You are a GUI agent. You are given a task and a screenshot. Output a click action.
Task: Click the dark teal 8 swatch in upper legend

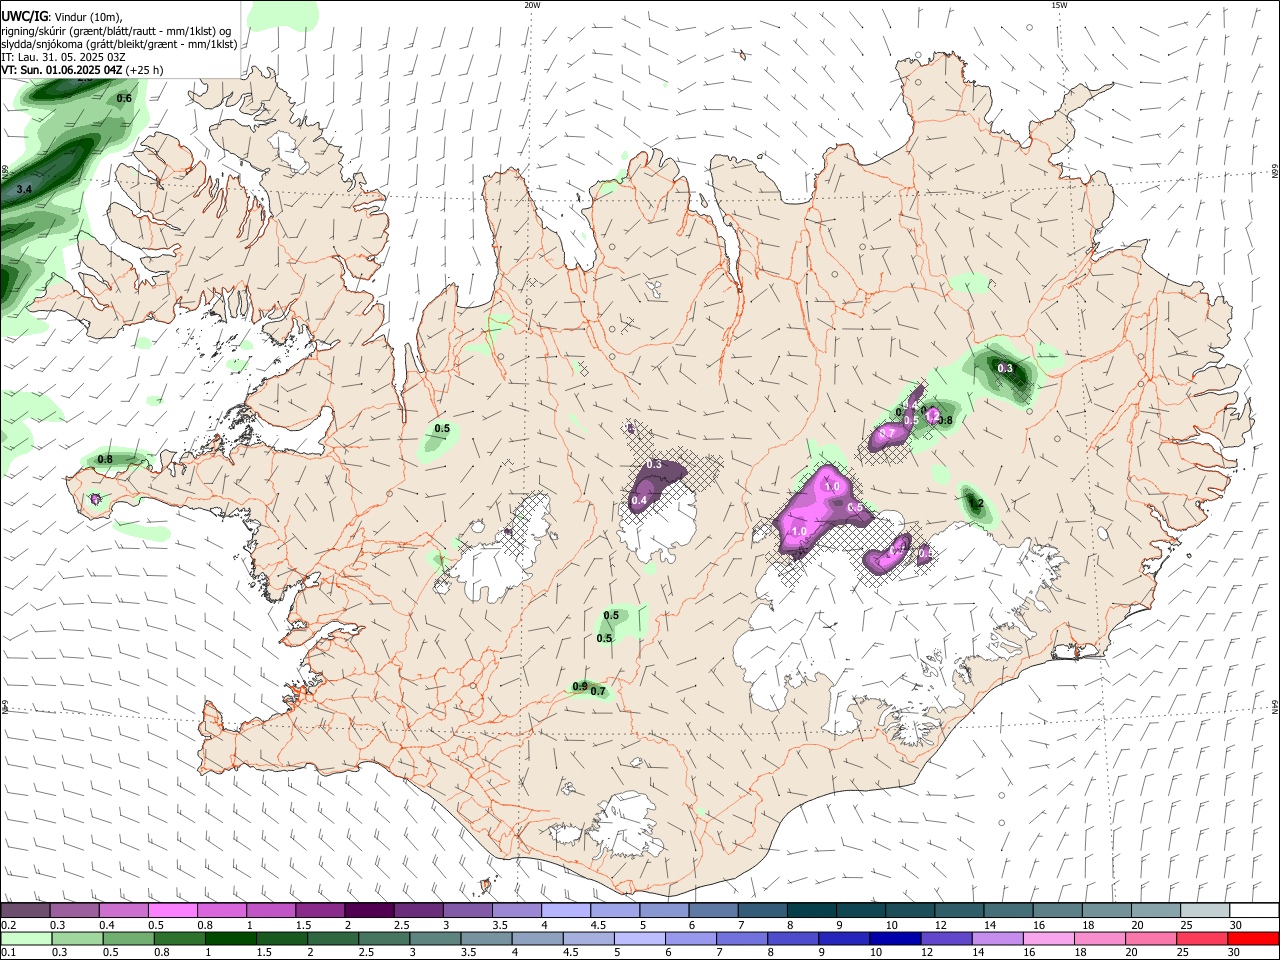[x=811, y=911]
